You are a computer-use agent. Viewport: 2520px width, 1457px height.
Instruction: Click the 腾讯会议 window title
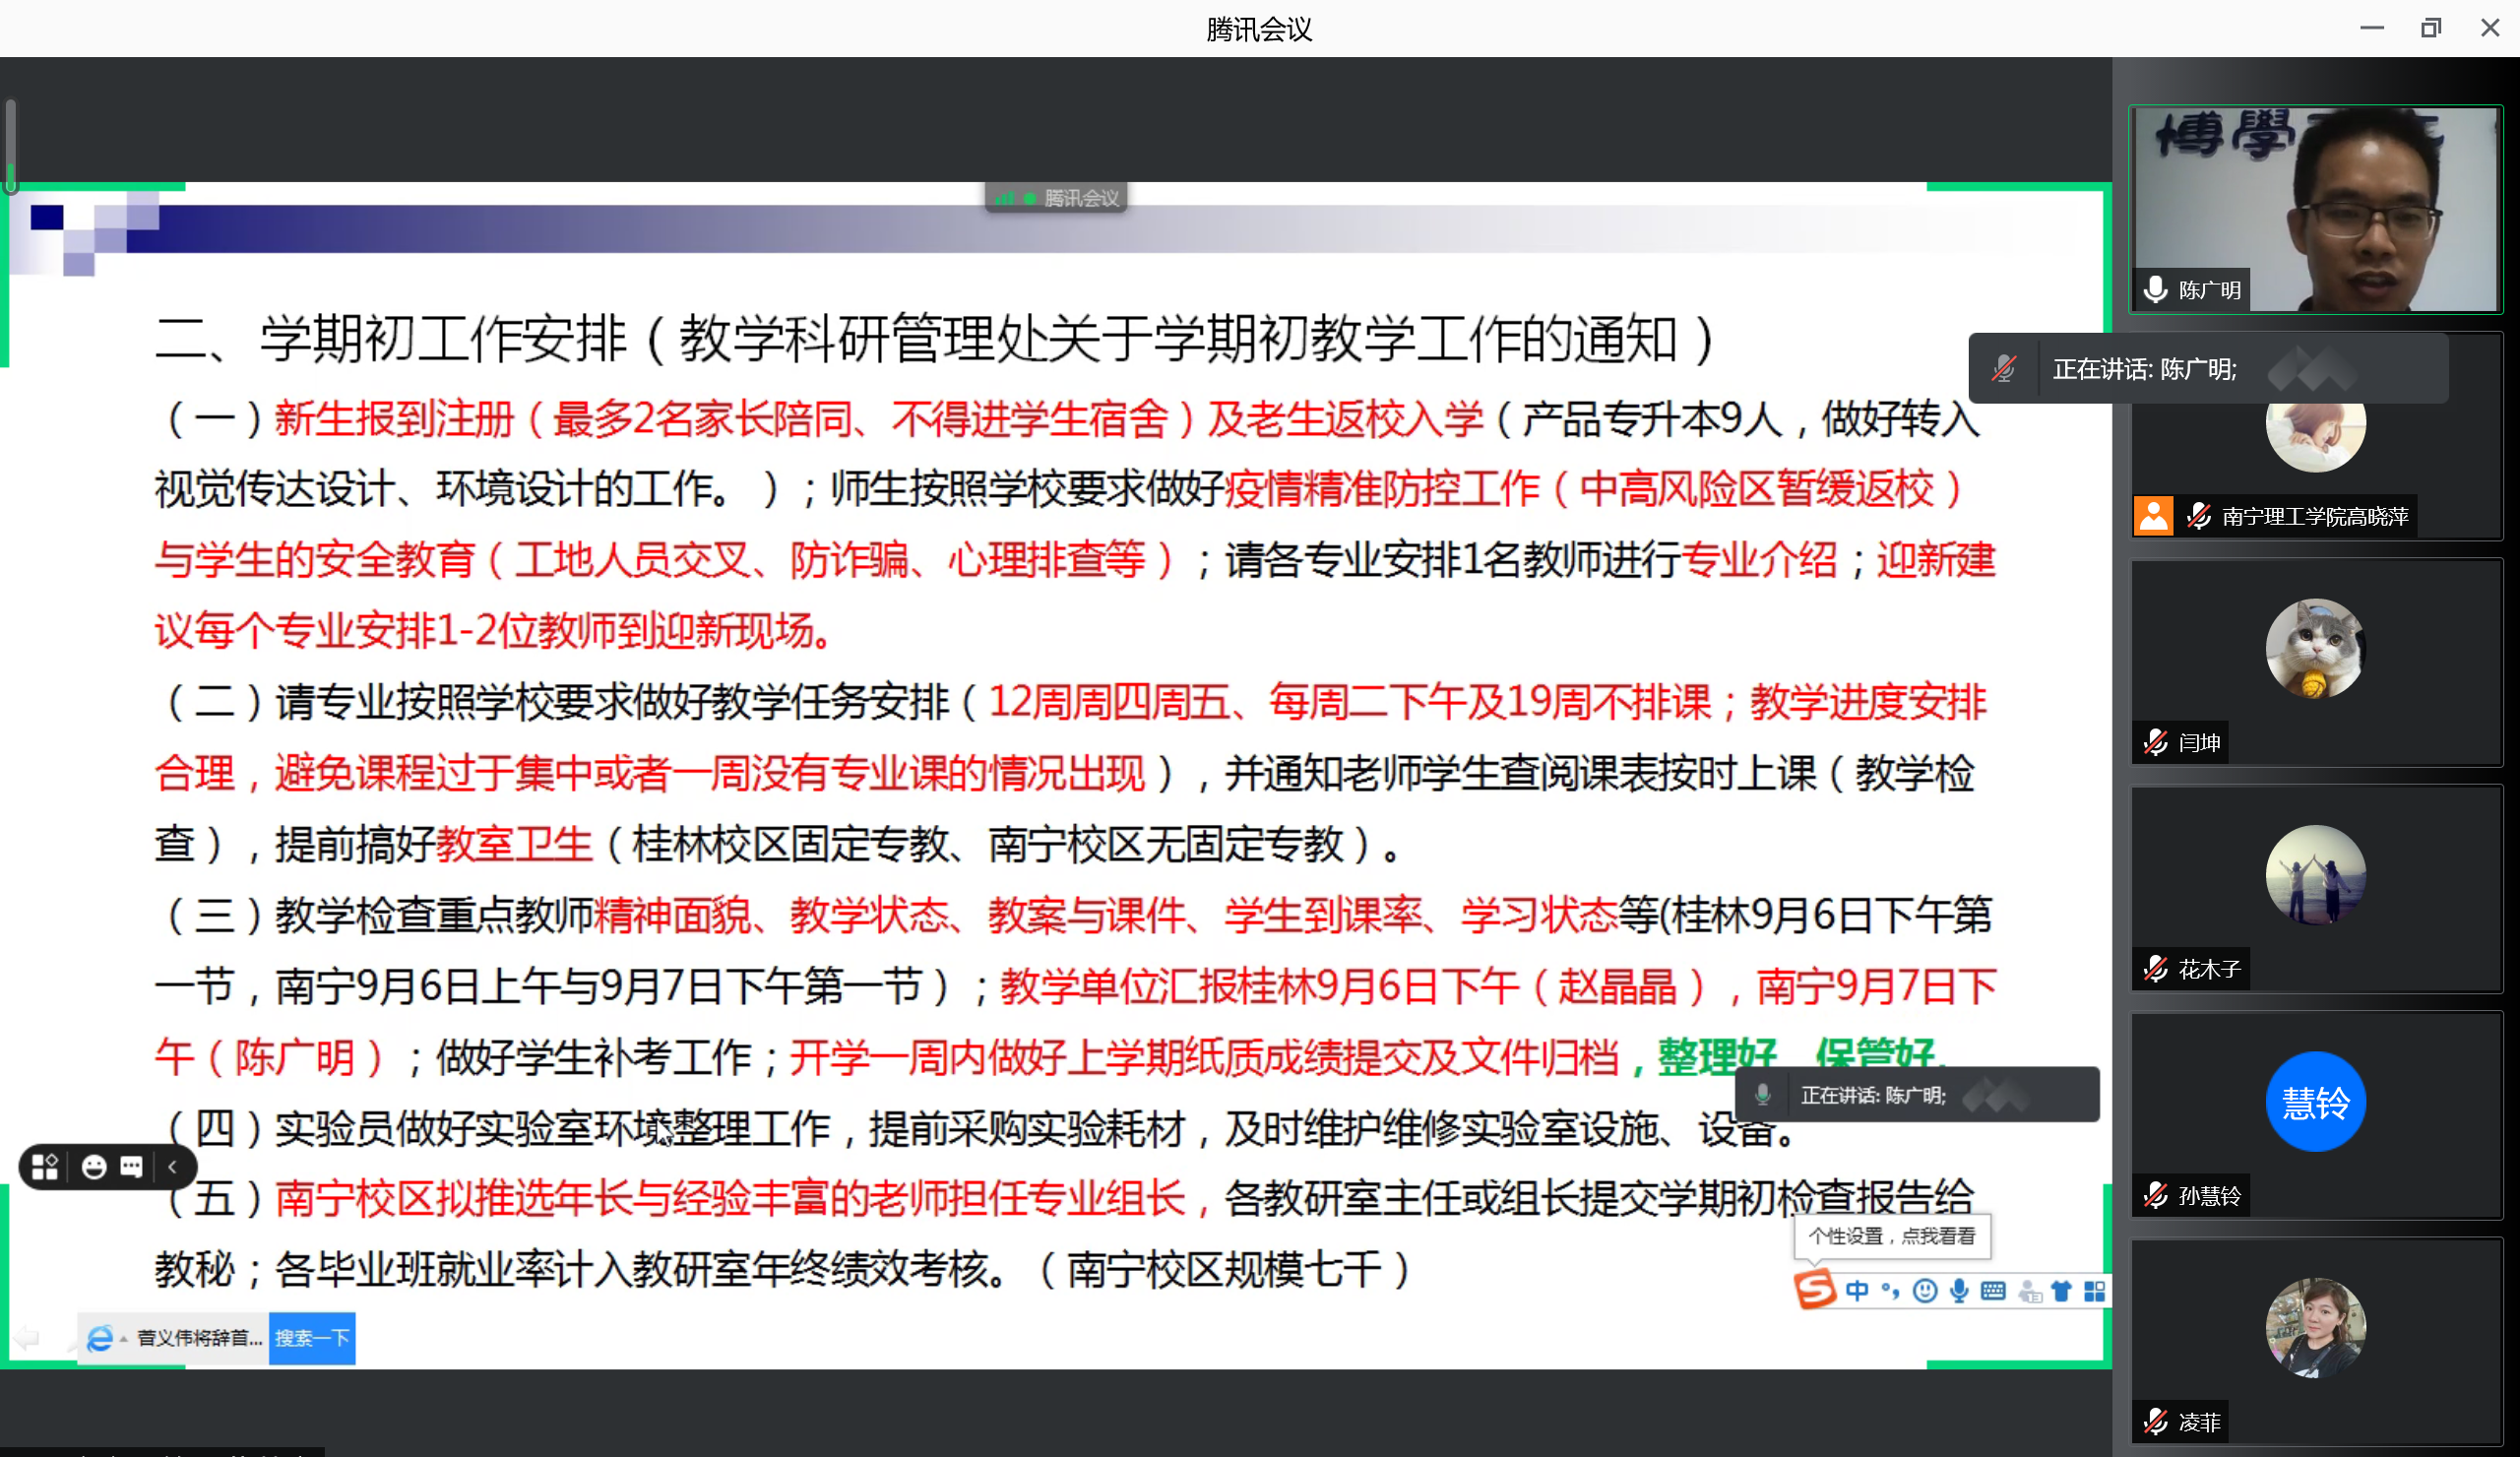[1259, 30]
